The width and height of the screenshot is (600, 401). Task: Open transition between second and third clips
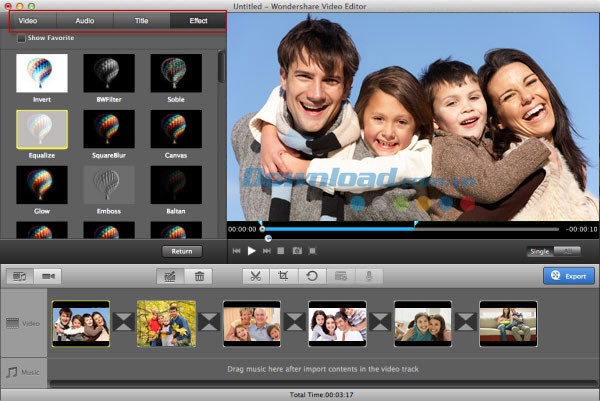pyautogui.click(x=209, y=322)
